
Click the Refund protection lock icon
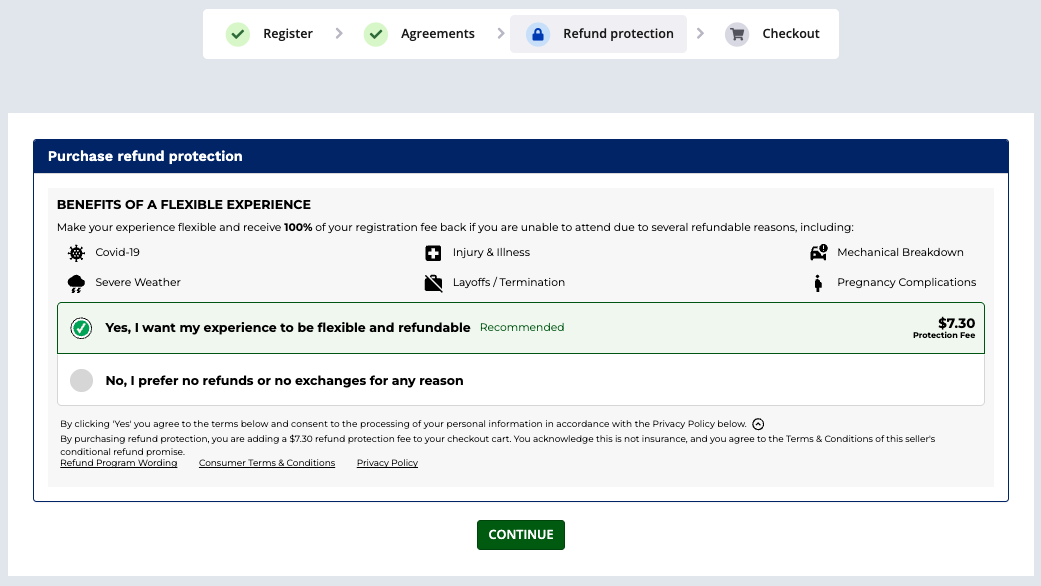538,34
